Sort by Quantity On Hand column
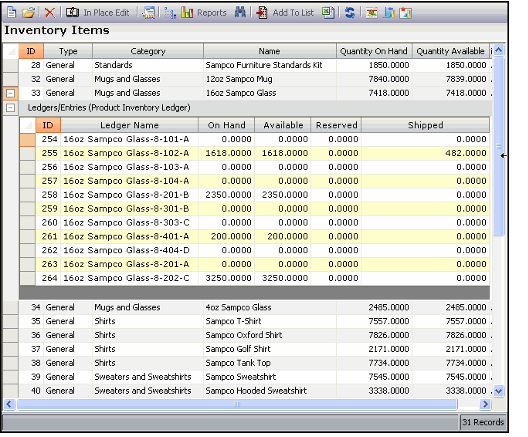 374,51
